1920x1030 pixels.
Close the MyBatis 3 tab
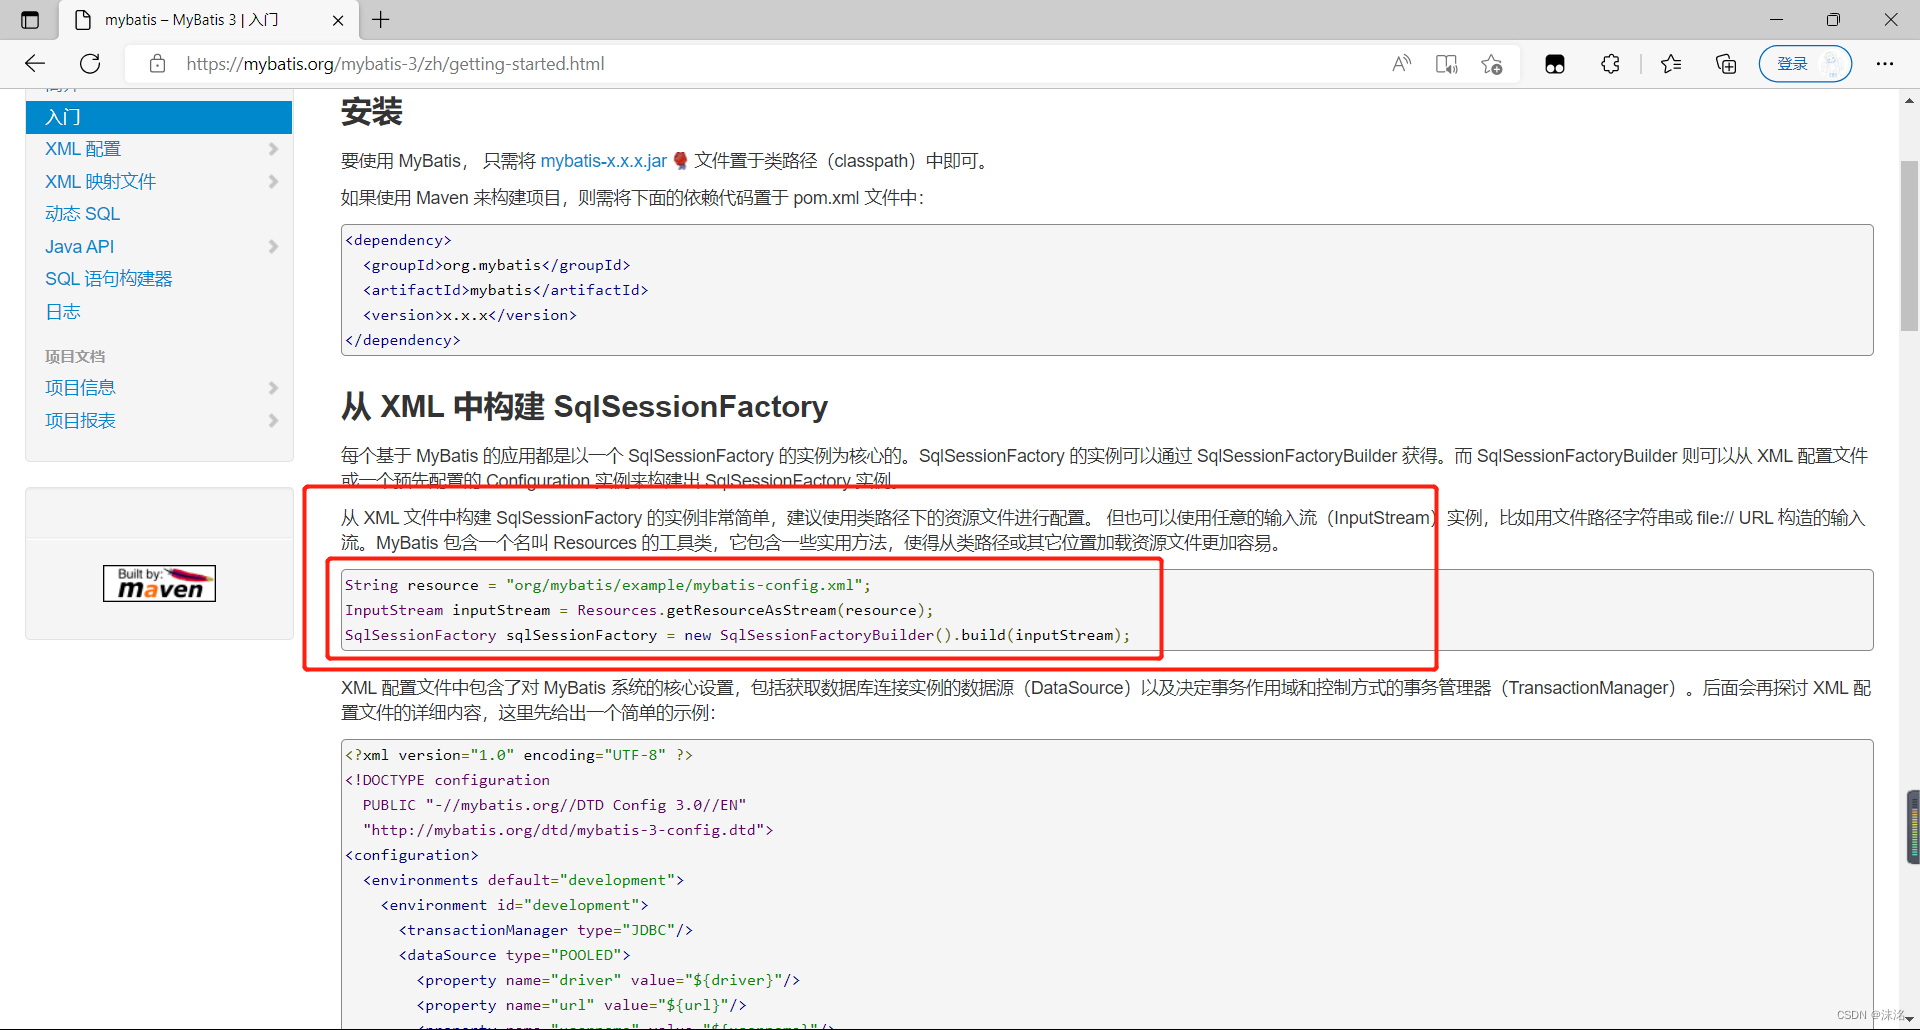tap(338, 20)
